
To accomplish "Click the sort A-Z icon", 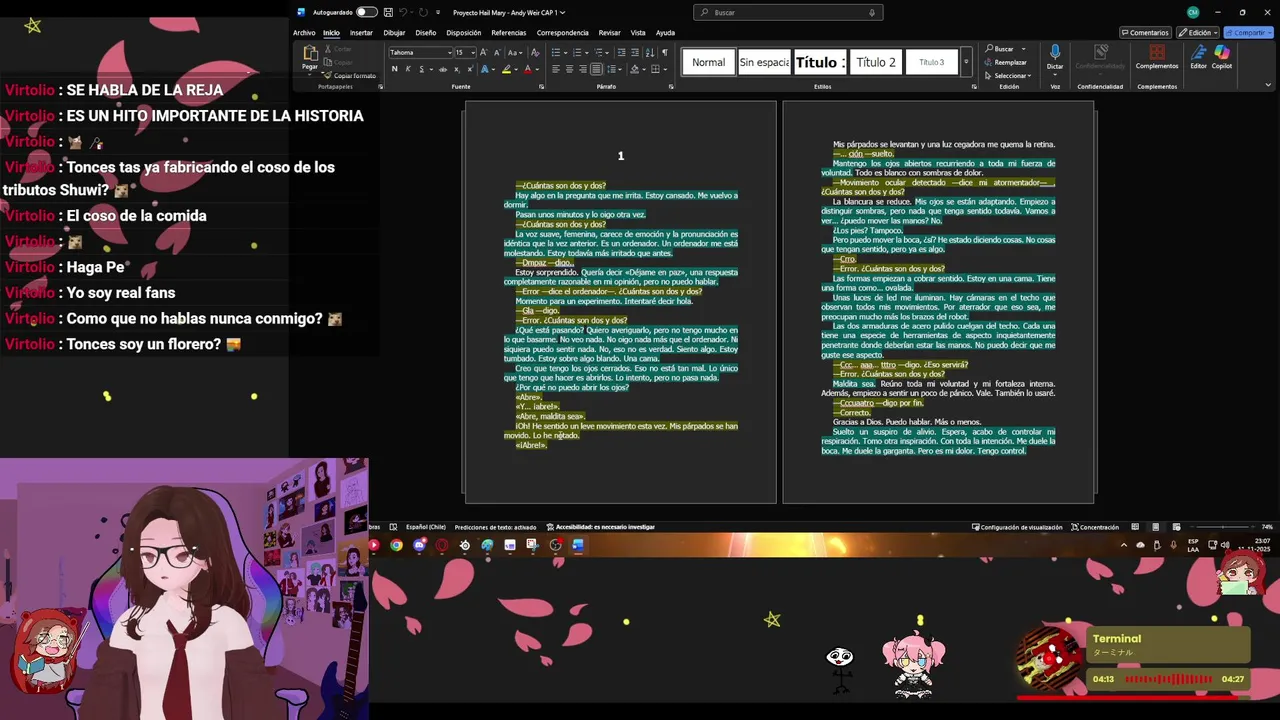I will pyautogui.click(x=650, y=52).
